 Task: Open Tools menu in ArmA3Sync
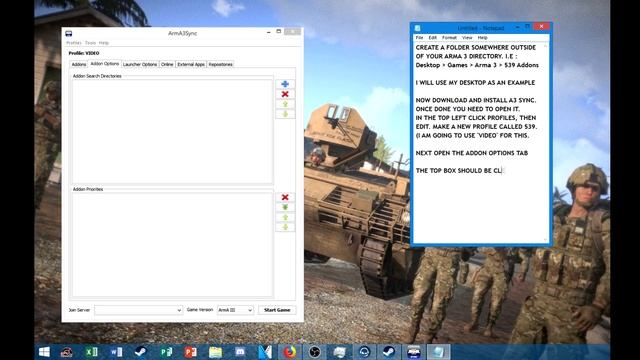pyautogui.click(x=91, y=43)
